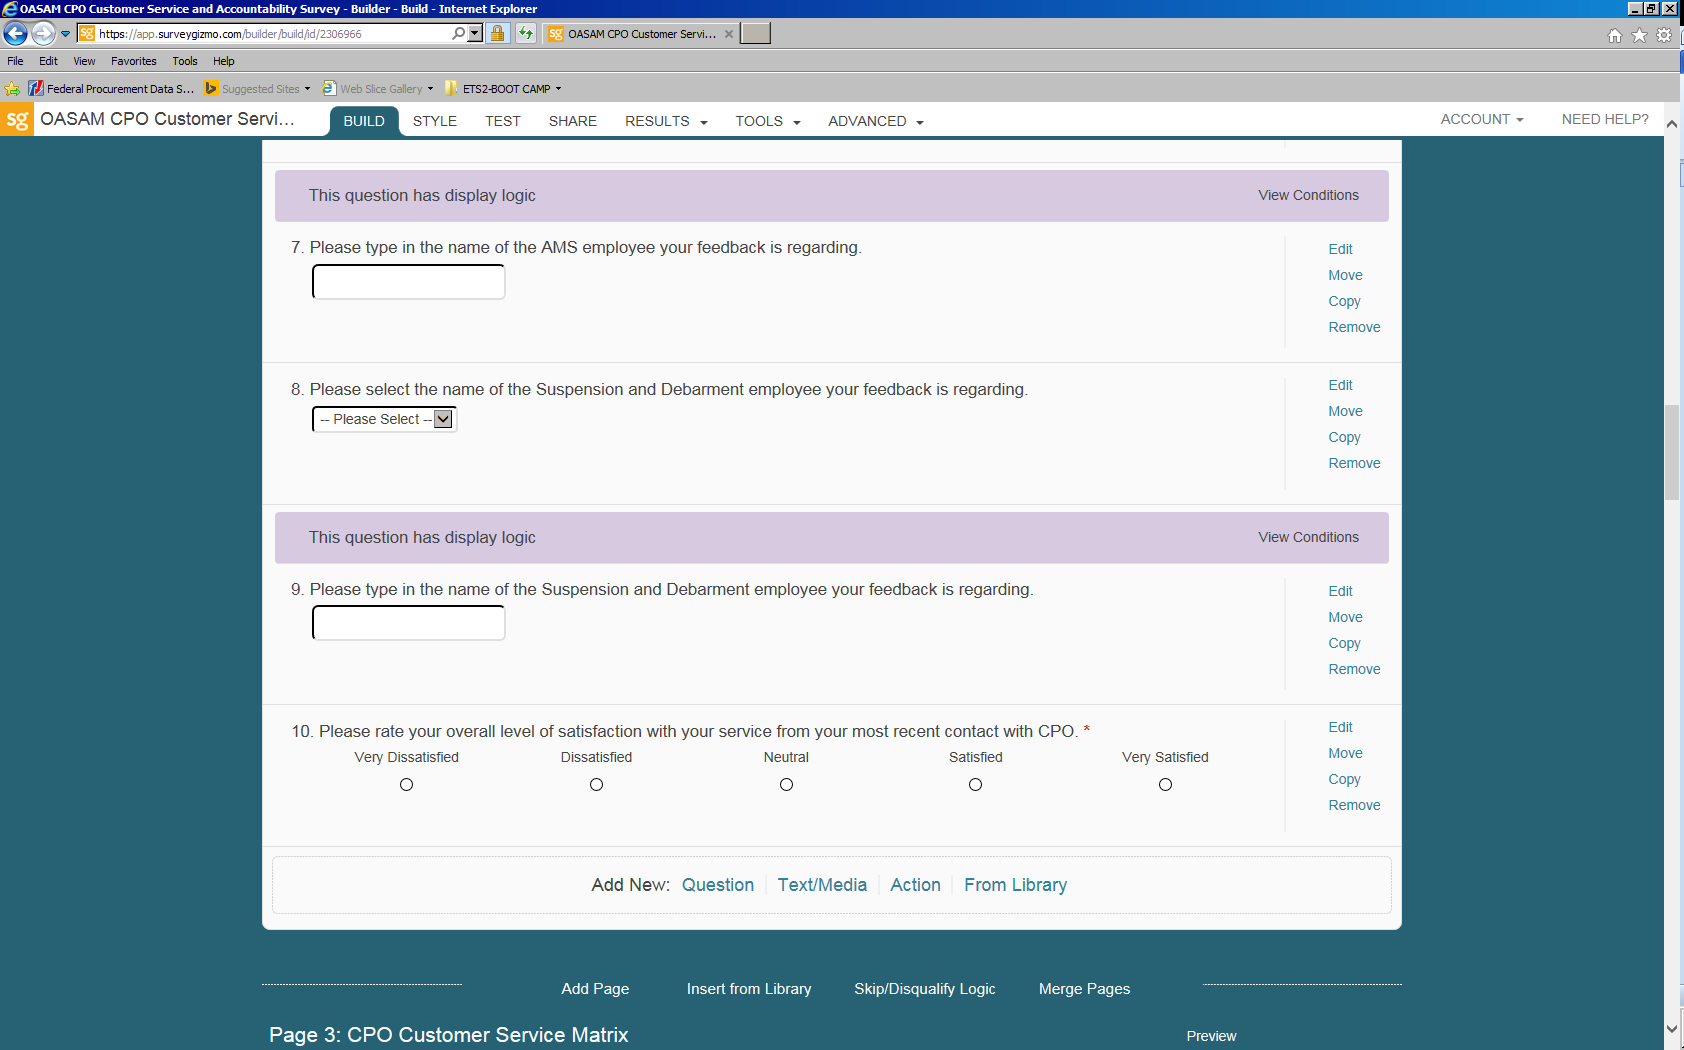Open Skip/Disqualify Logic

(x=925, y=989)
